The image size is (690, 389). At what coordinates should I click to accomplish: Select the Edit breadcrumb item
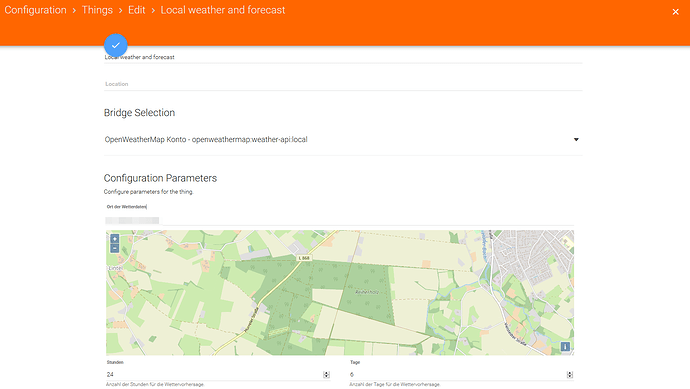[x=136, y=10]
